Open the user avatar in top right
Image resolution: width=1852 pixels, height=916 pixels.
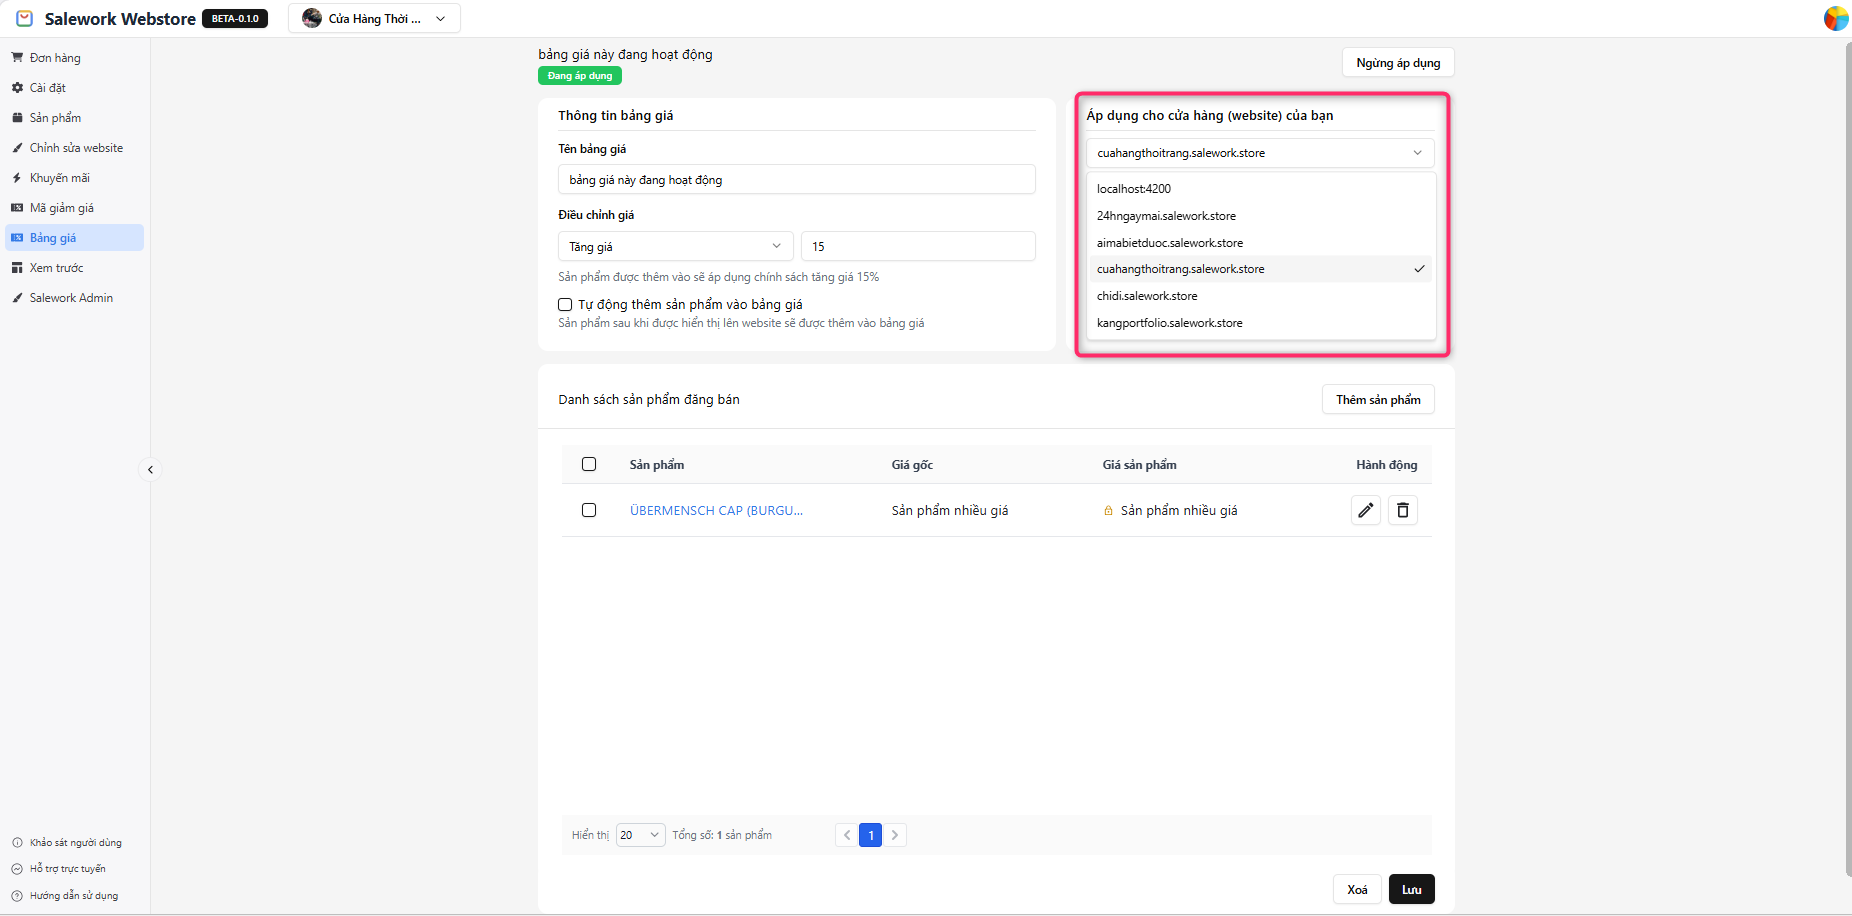click(x=1835, y=18)
